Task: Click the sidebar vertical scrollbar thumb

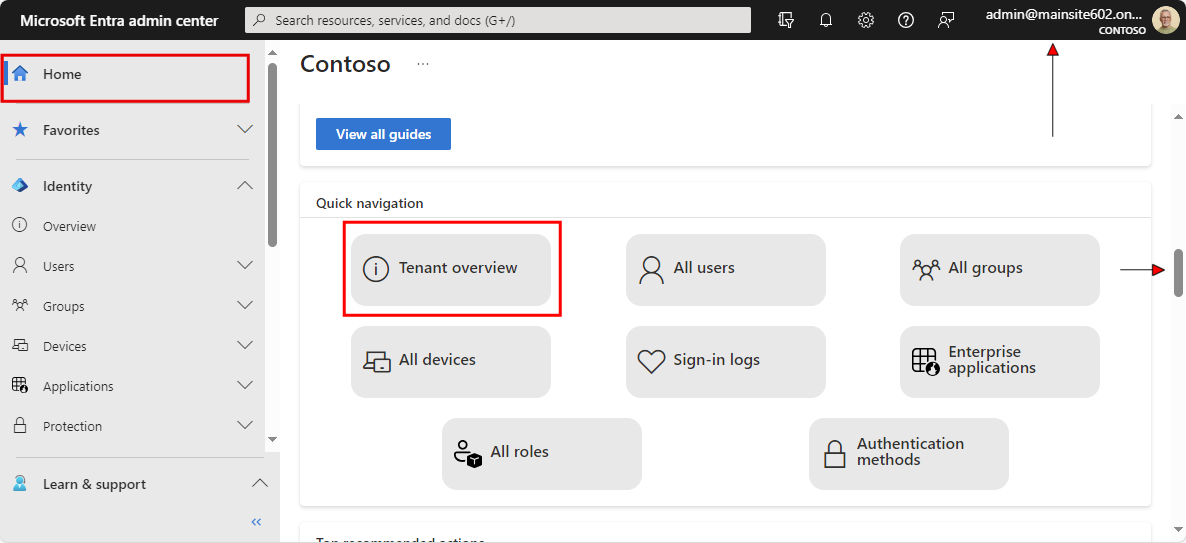Action: coord(272,154)
